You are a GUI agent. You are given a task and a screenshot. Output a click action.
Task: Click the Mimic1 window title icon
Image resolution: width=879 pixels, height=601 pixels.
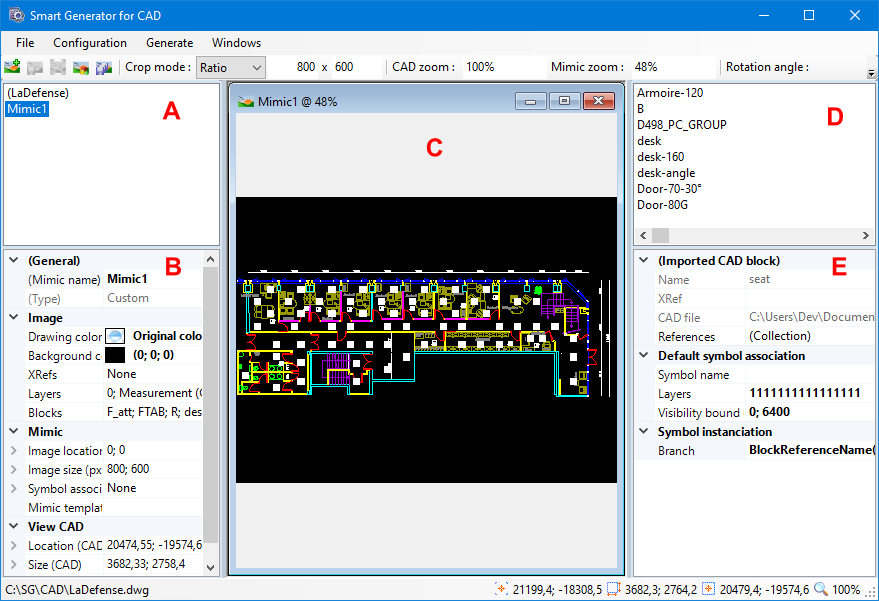click(244, 101)
